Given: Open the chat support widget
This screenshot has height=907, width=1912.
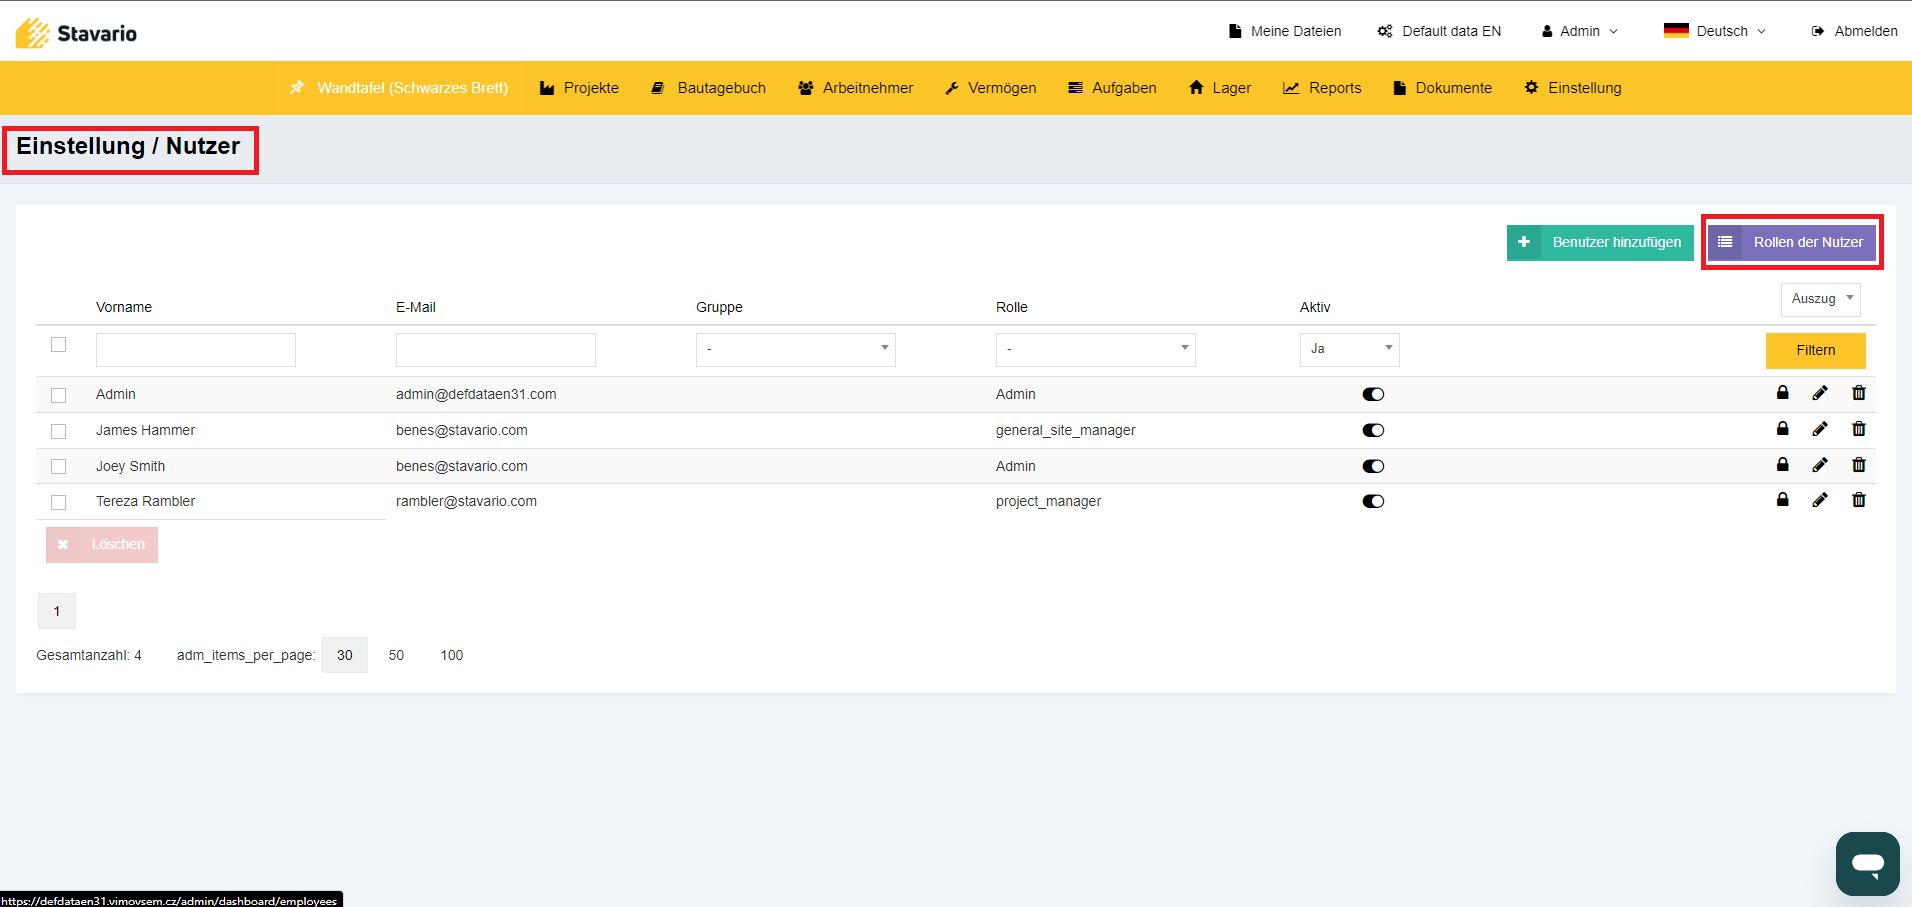Looking at the screenshot, I should click(x=1867, y=863).
